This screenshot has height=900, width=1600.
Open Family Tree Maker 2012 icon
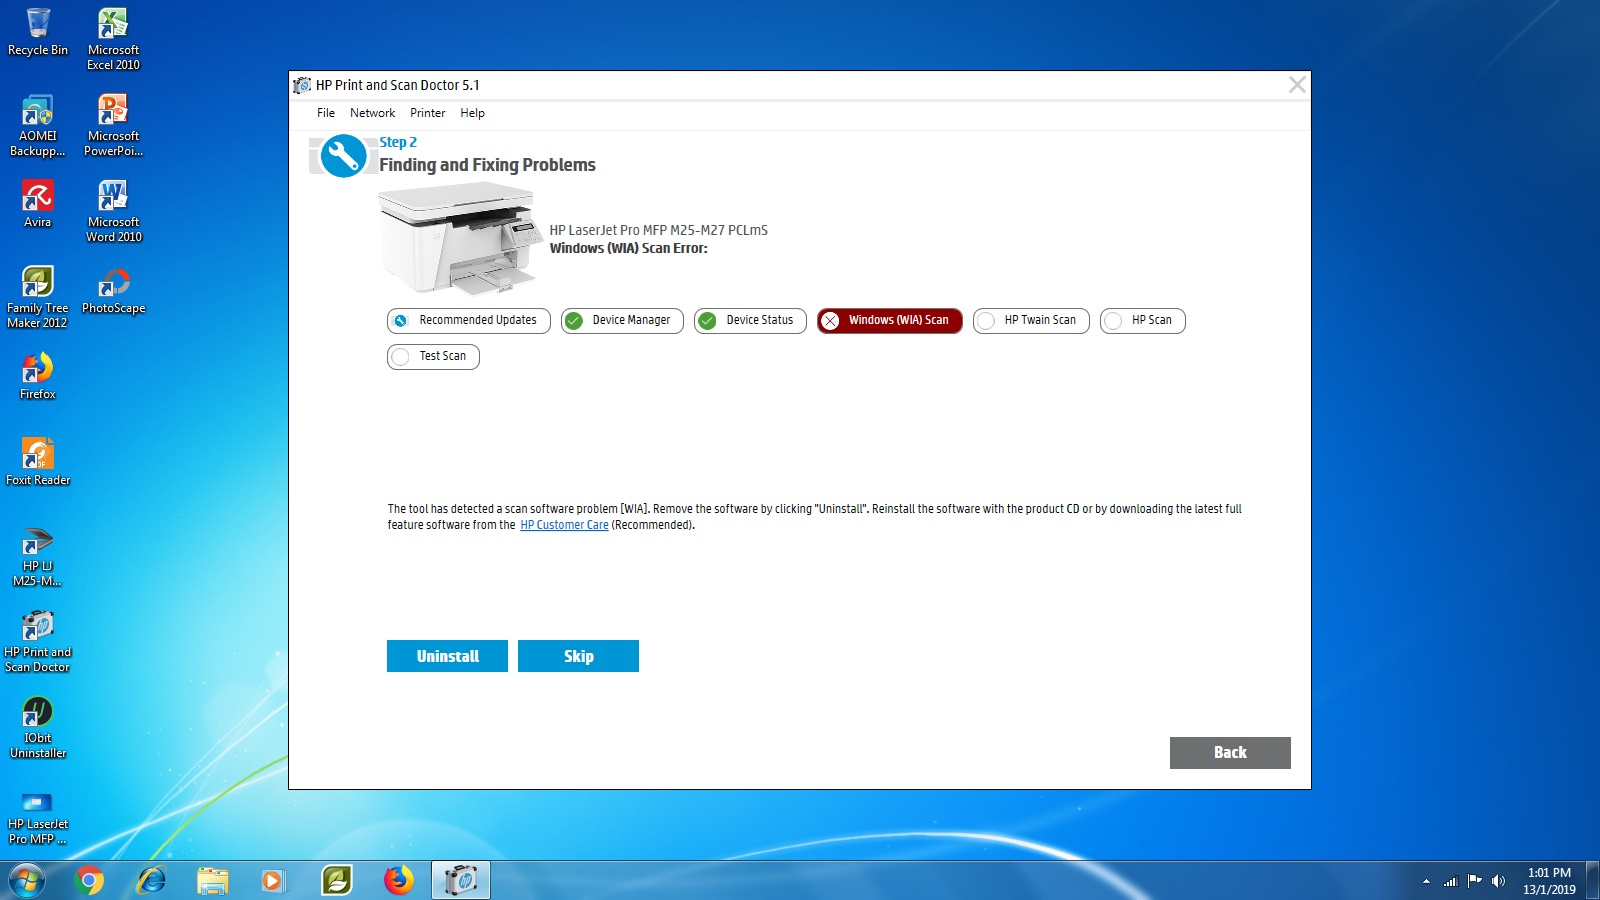38,297
